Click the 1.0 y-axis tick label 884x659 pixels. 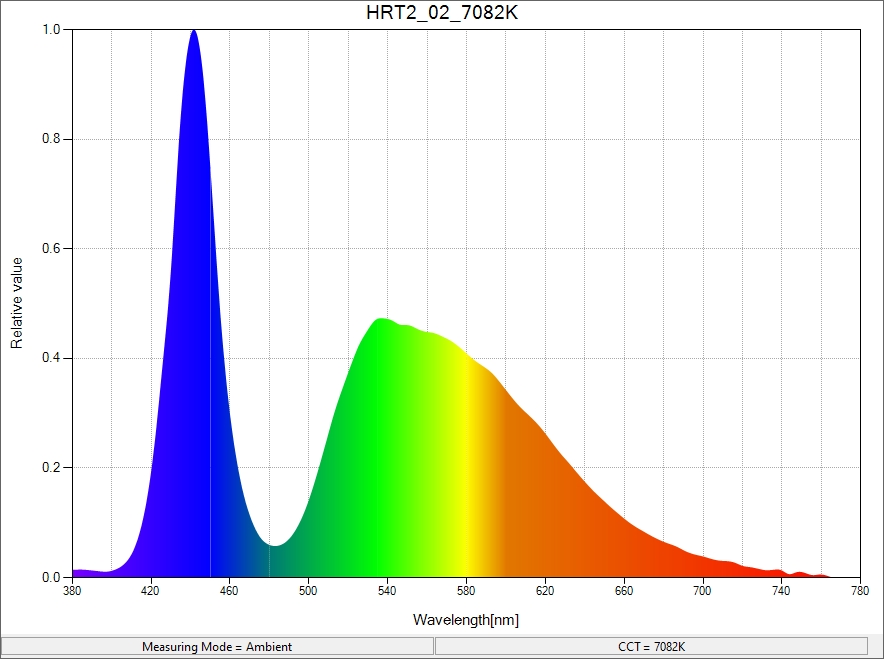(52, 30)
